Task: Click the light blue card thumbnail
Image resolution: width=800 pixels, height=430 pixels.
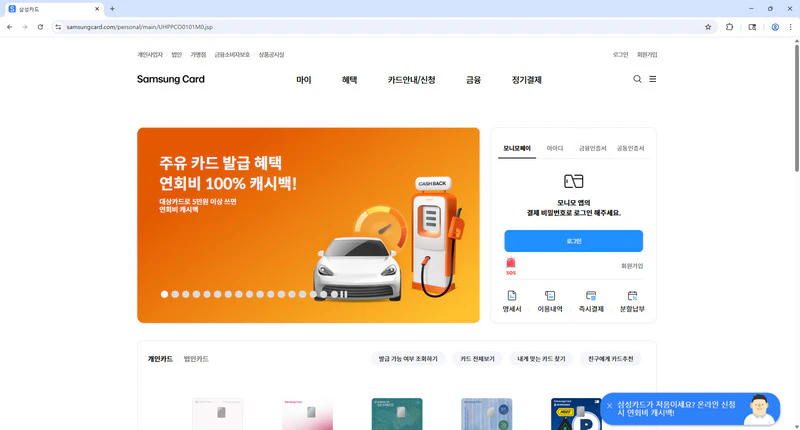Action: pyautogui.click(x=487, y=414)
